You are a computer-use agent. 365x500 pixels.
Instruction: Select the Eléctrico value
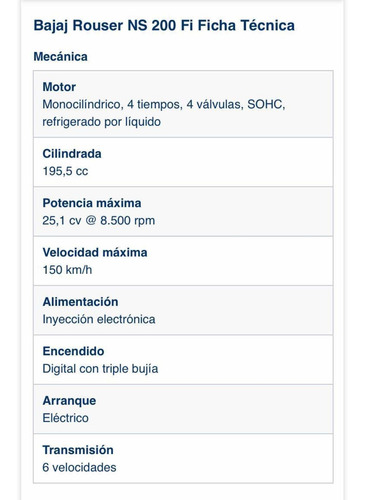pos(65,418)
